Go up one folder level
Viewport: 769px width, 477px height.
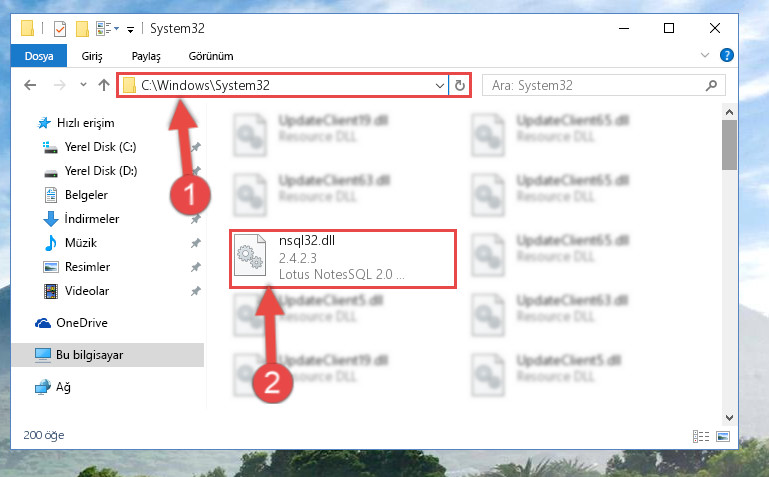[103, 85]
